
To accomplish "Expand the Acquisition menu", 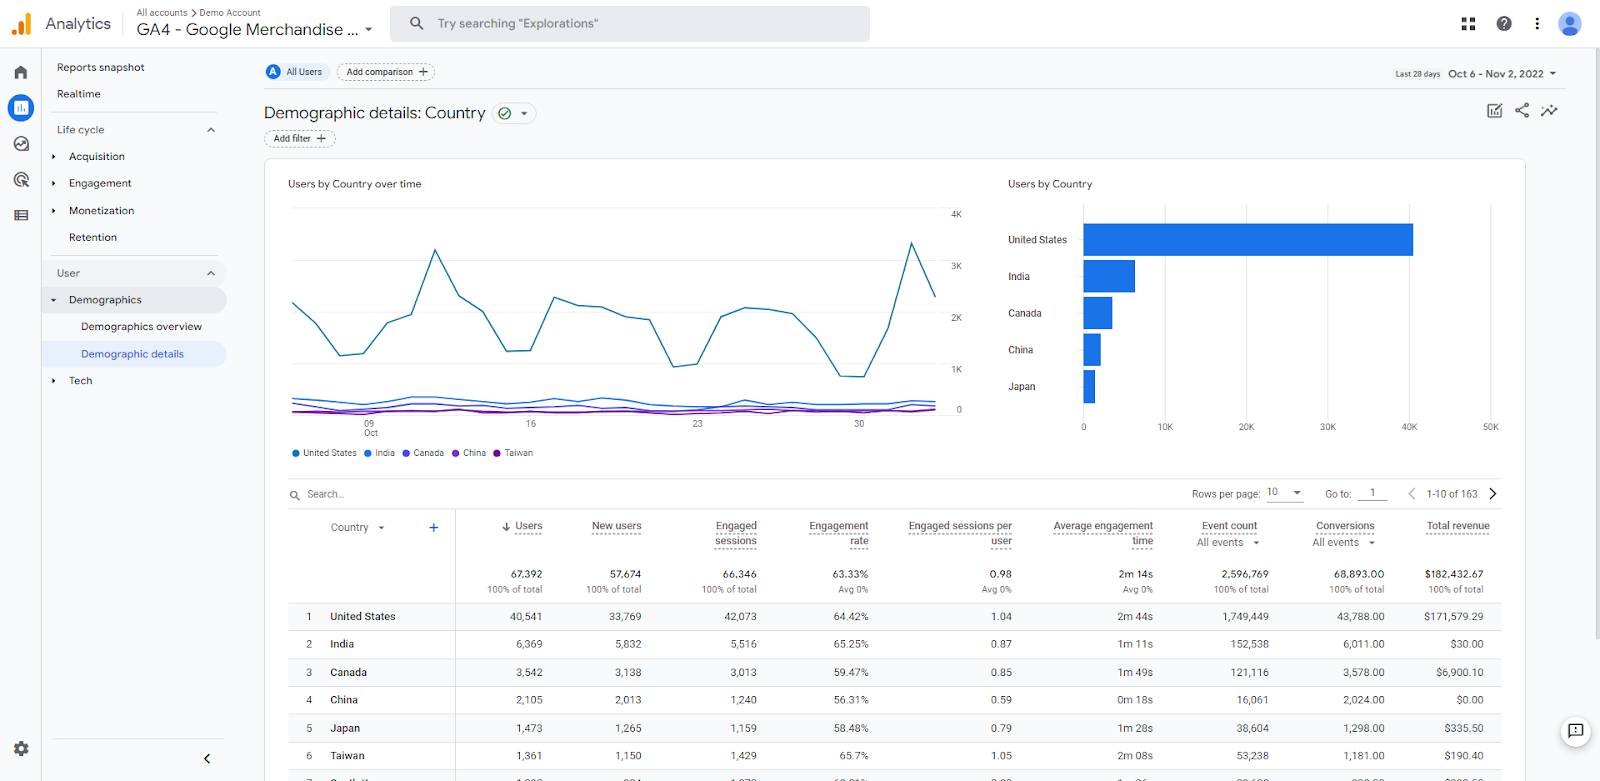I will click(97, 157).
